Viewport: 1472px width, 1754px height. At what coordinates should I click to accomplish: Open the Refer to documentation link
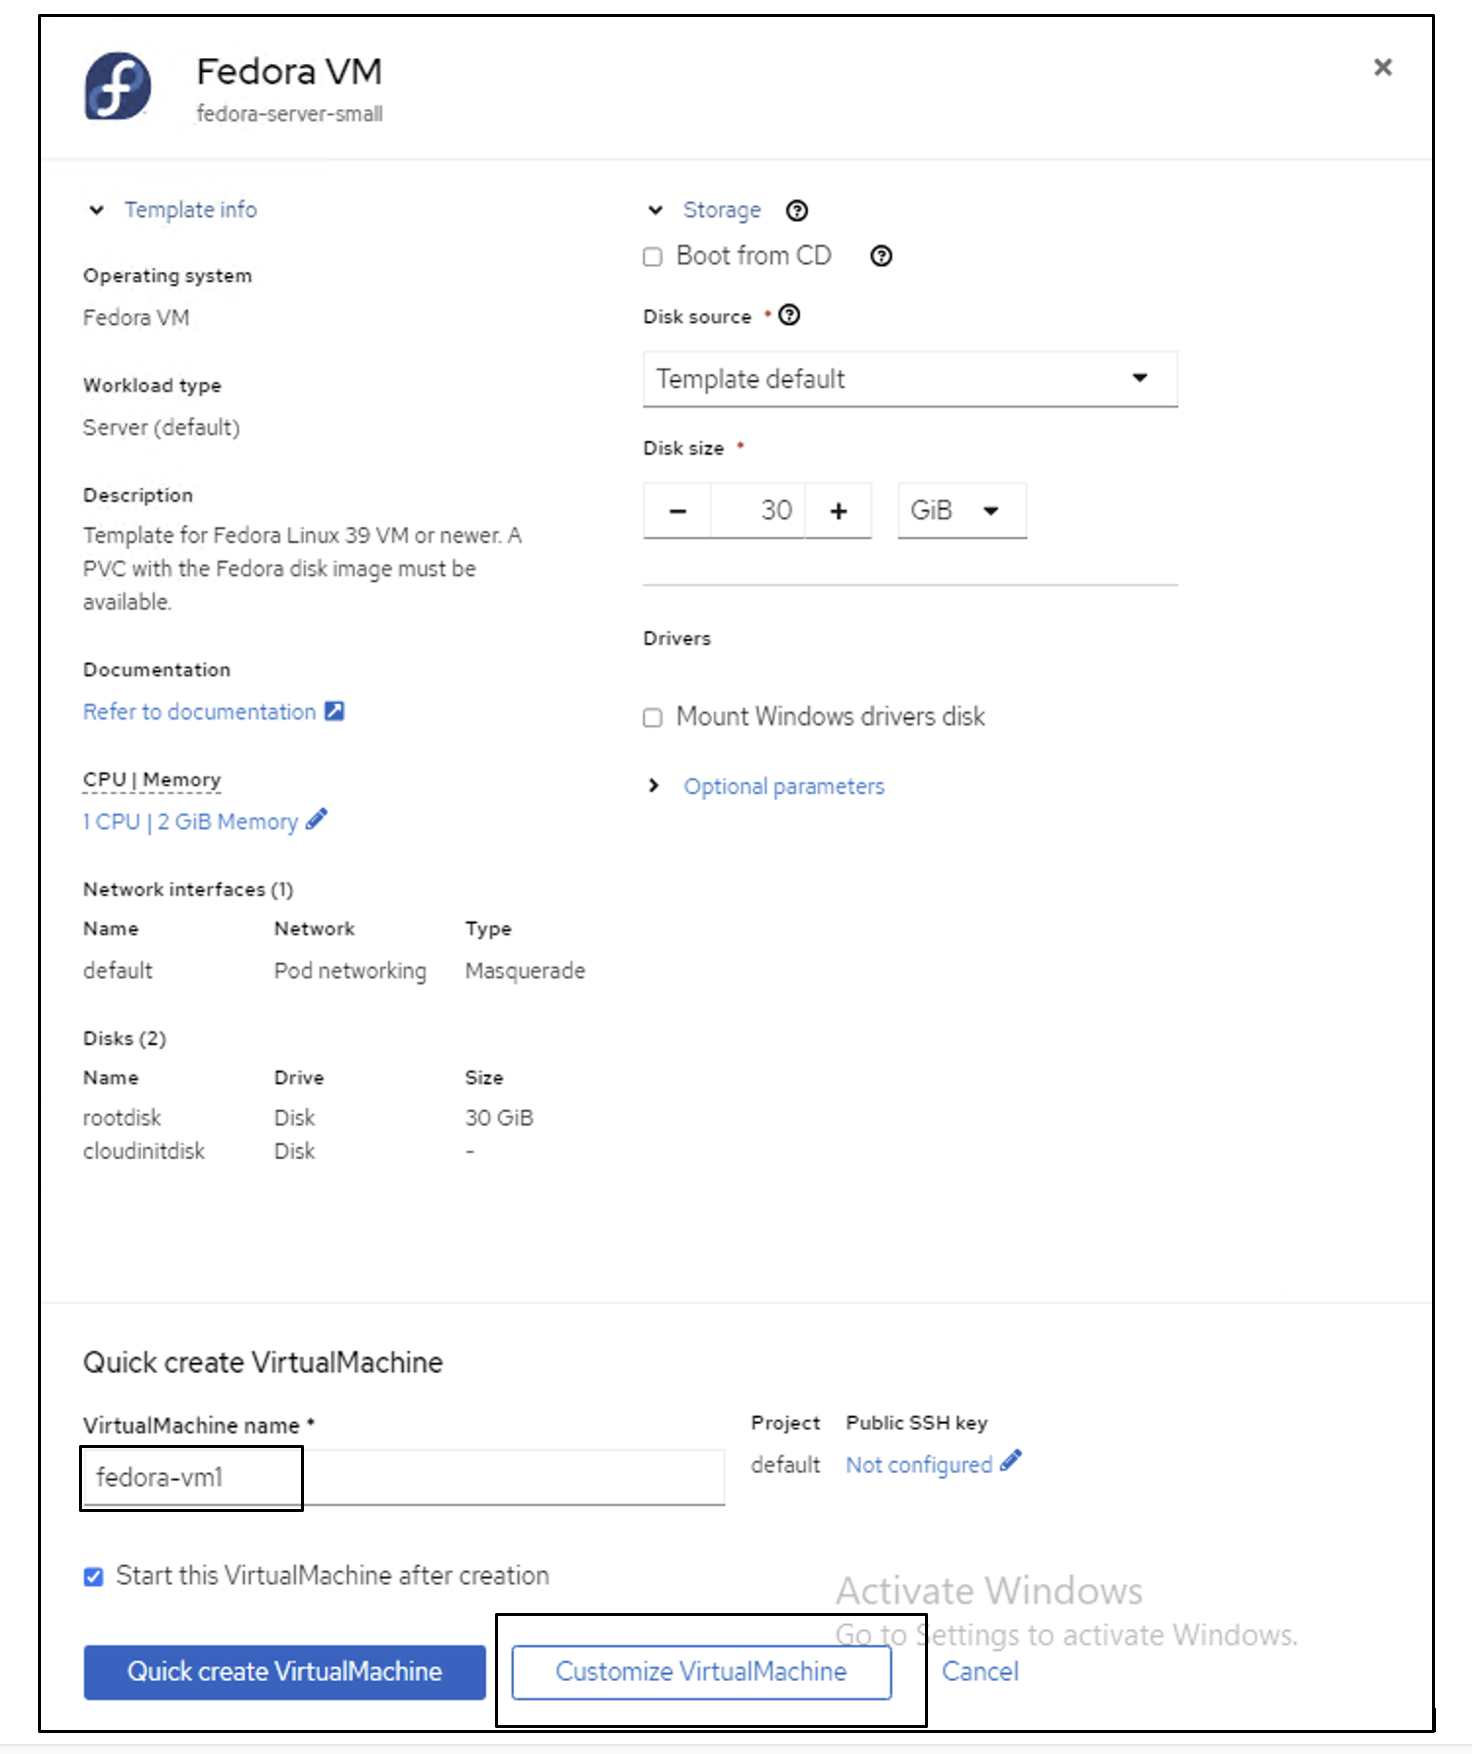click(199, 711)
